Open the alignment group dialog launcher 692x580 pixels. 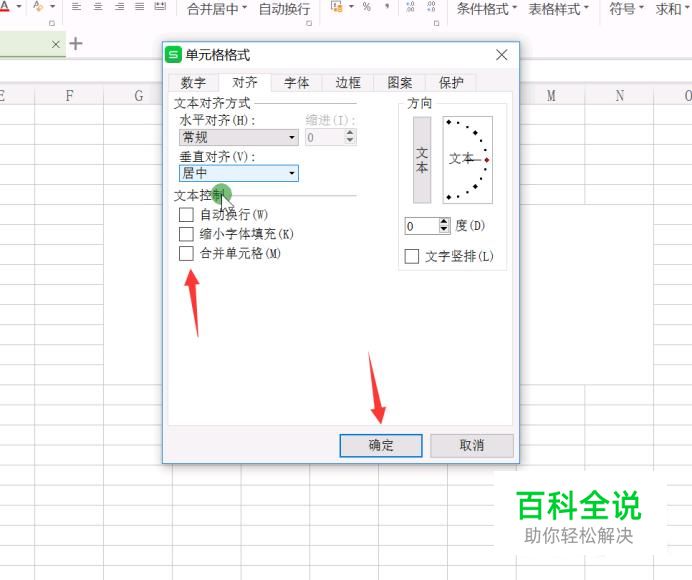point(309,23)
